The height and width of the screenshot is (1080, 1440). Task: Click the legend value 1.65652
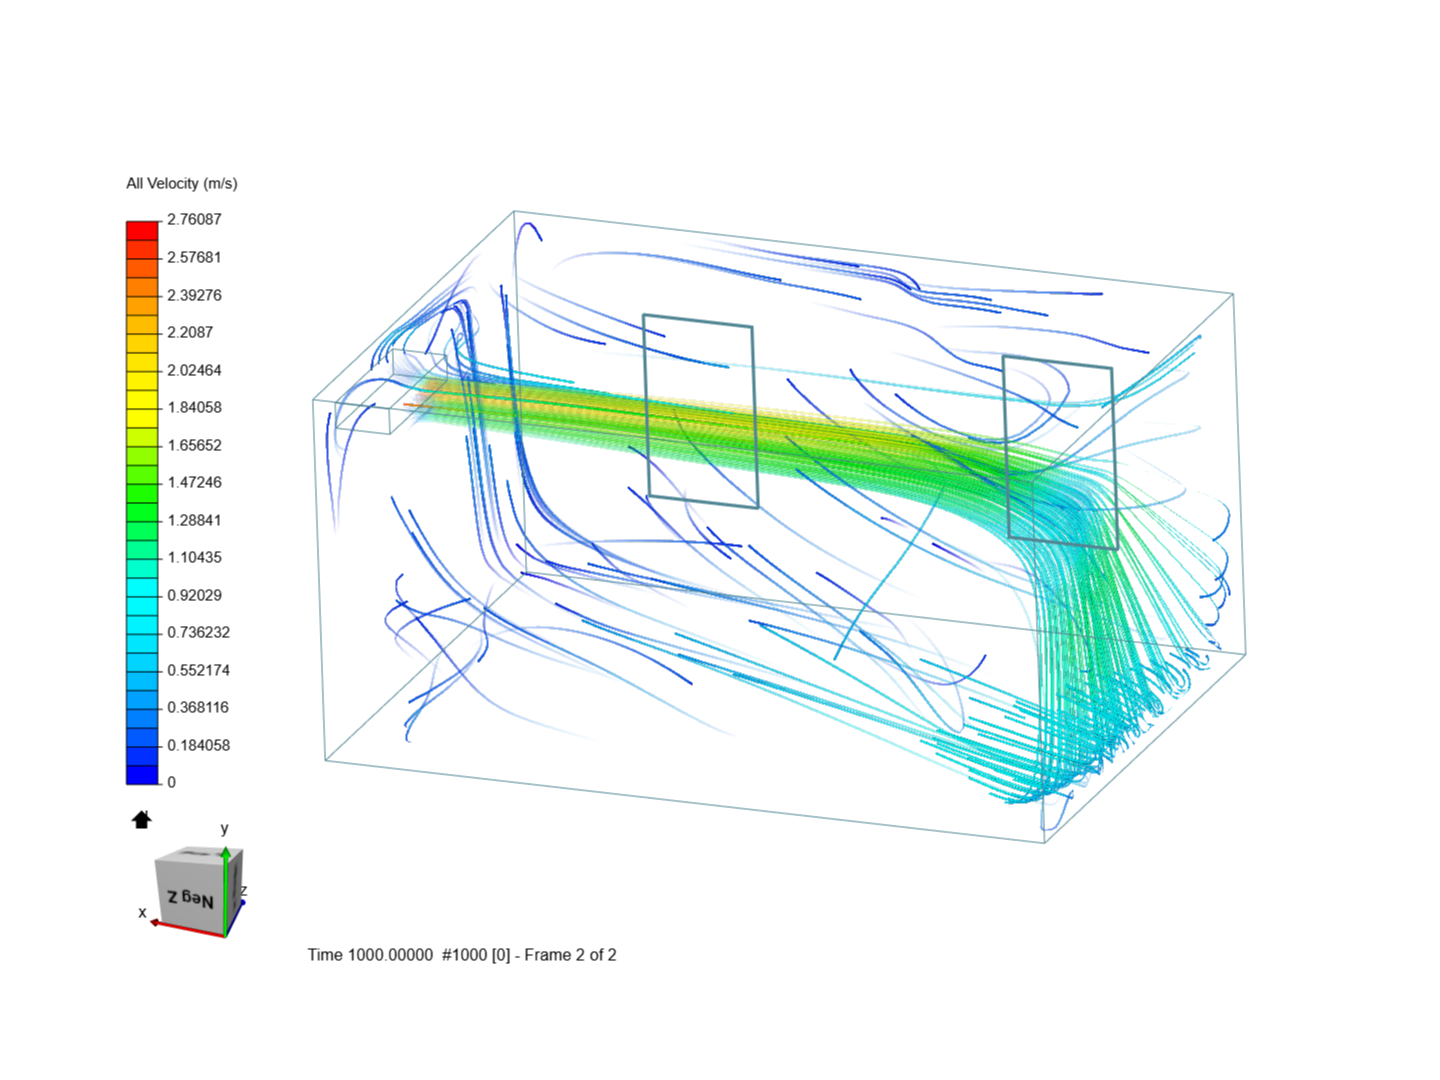[194, 445]
